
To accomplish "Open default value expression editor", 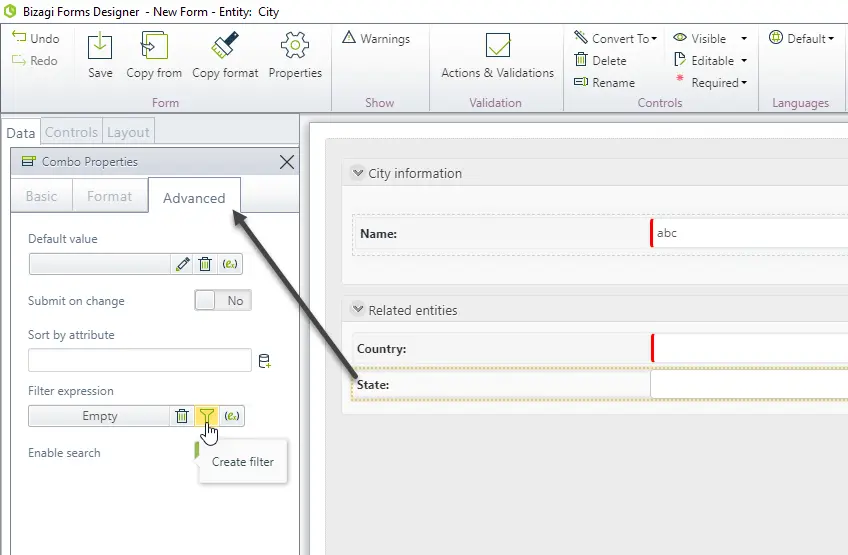I will click(230, 264).
